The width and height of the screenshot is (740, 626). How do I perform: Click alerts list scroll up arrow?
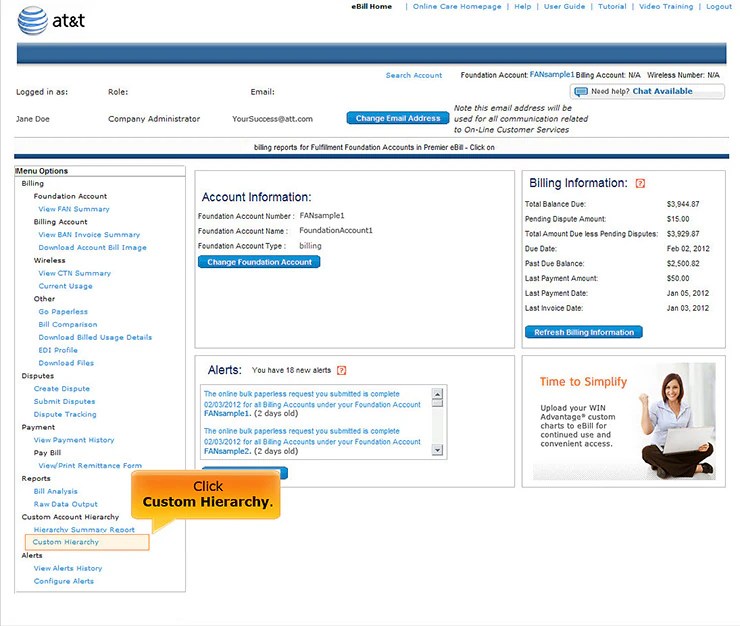point(437,394)
